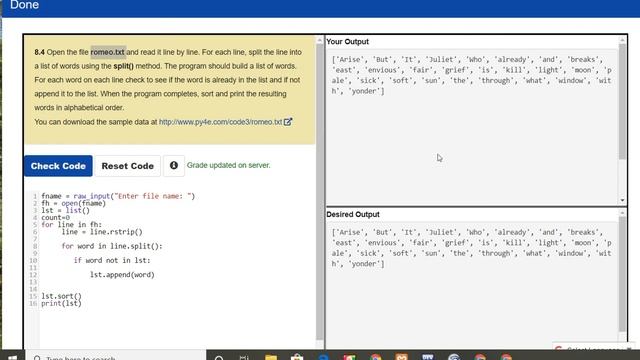Click the line 'lst.sort()'
The width and height of the screenshot is (640, 360).
[61, 296]
